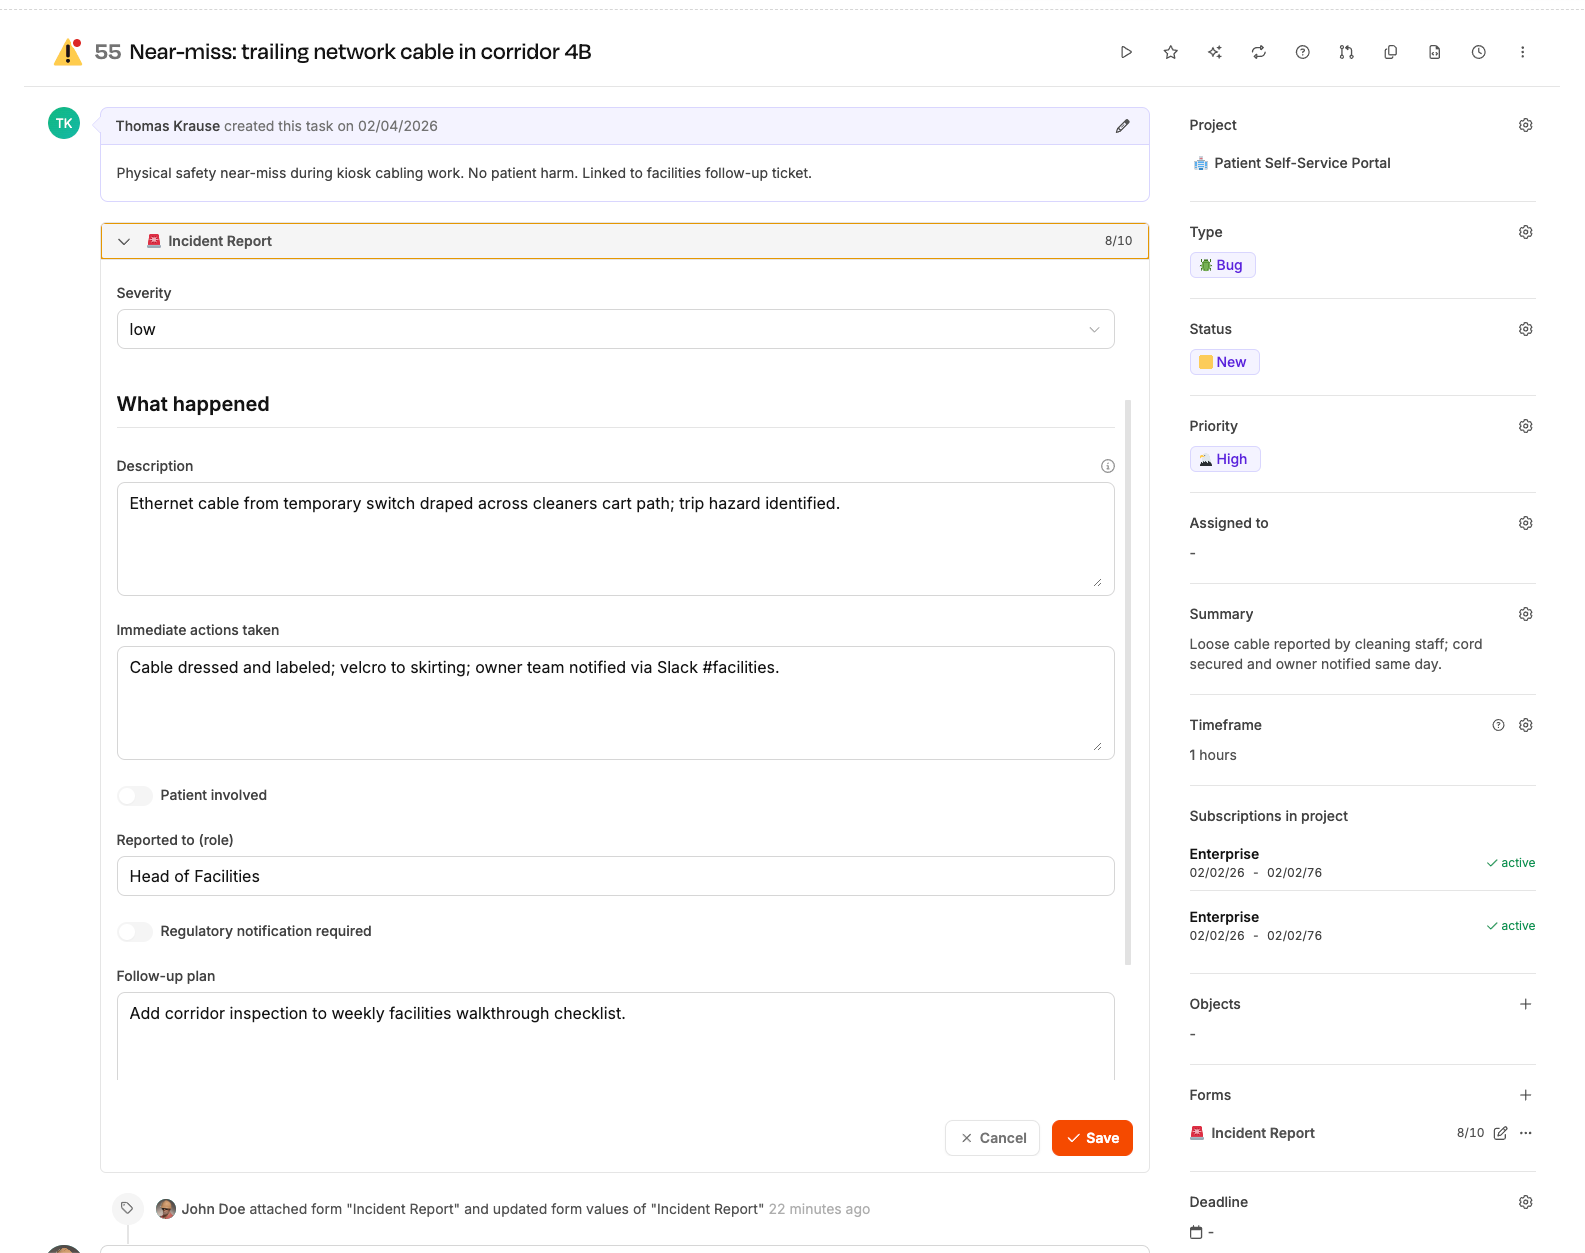Open the task more options menu
Viewport: 1585px width, 1253px height.
pyautogui.click(x=1522, y=52)
